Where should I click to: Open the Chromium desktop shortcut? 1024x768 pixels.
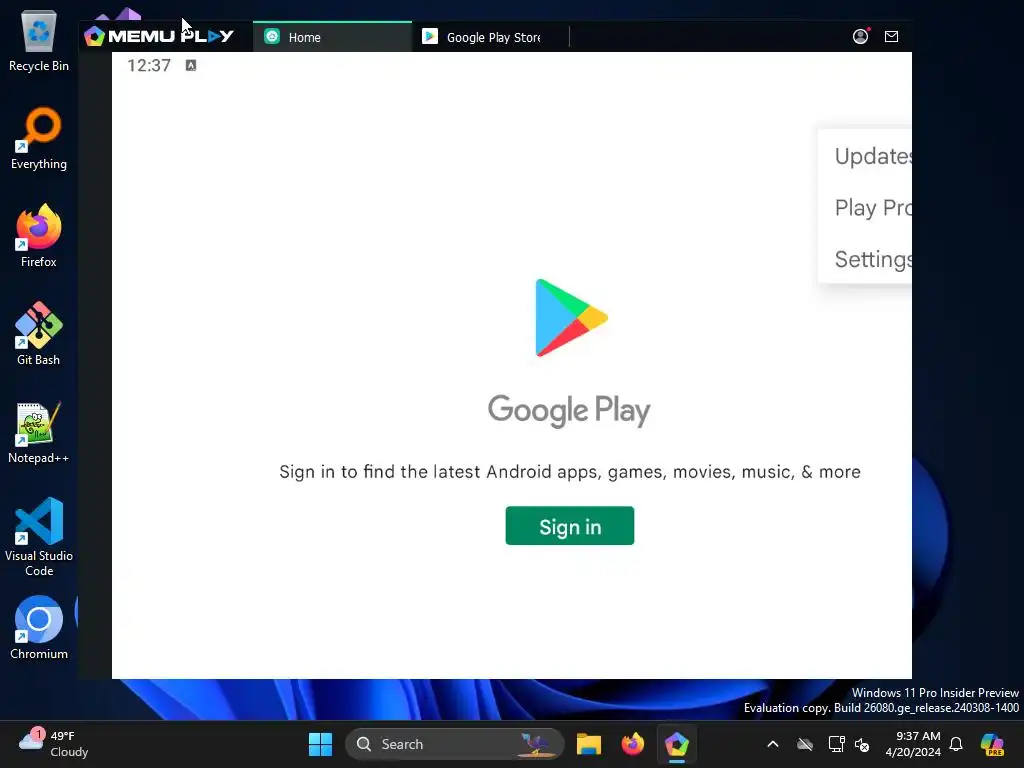click(39, 628)
